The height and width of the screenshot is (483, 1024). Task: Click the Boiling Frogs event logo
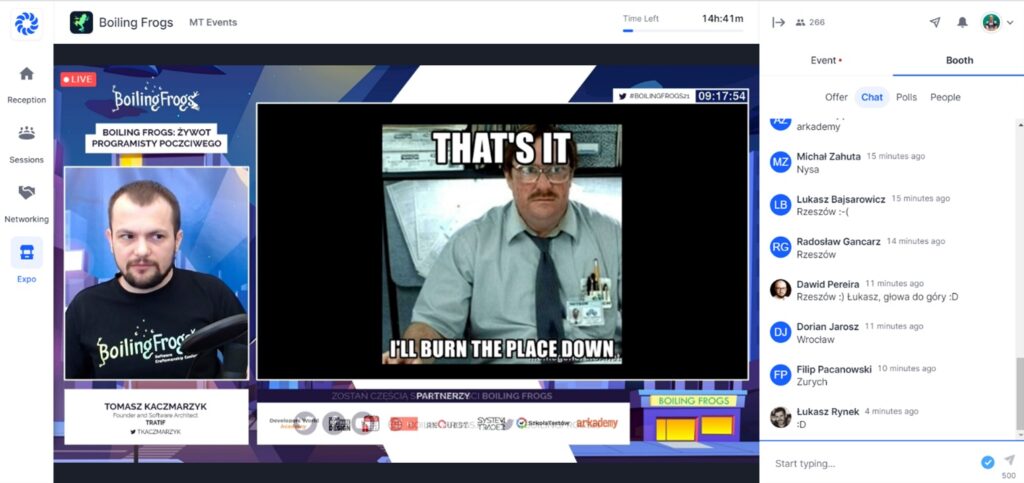82,22
